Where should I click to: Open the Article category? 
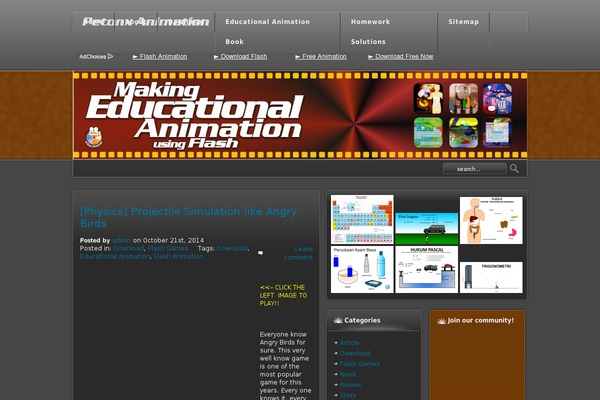[x=349, y=343]
